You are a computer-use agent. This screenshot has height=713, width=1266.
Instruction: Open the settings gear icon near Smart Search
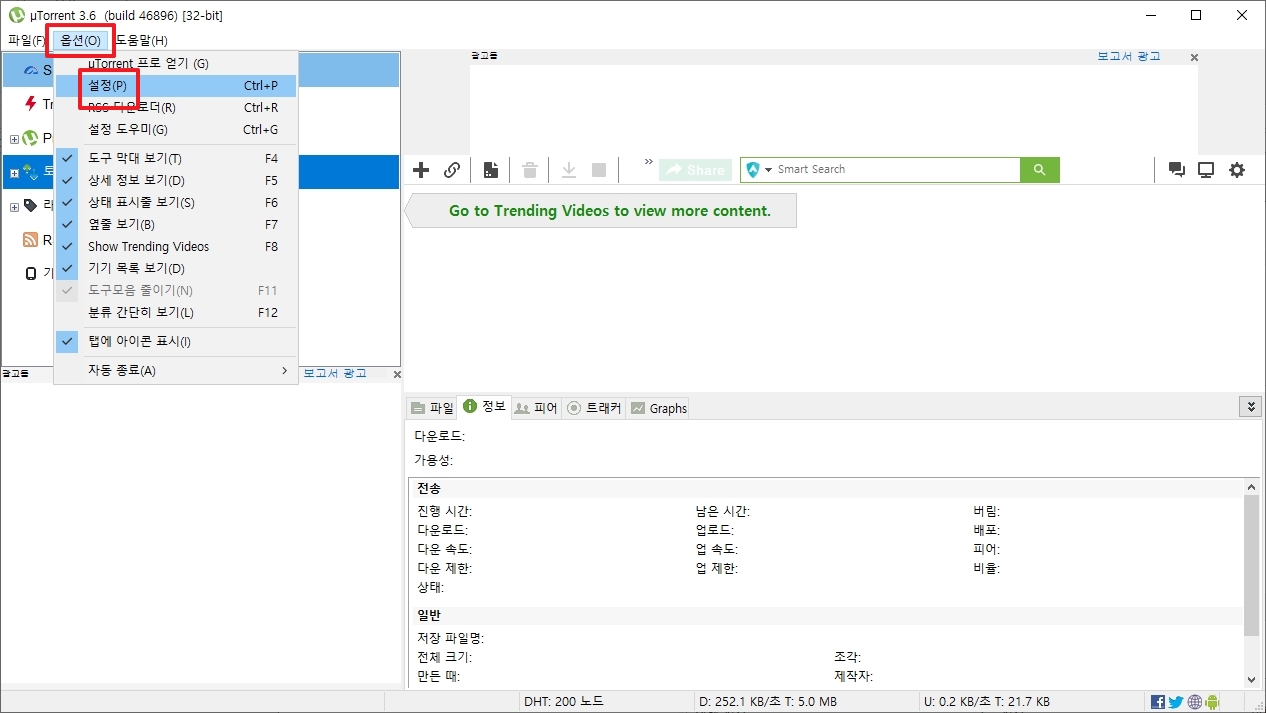tap(1237, 169)
